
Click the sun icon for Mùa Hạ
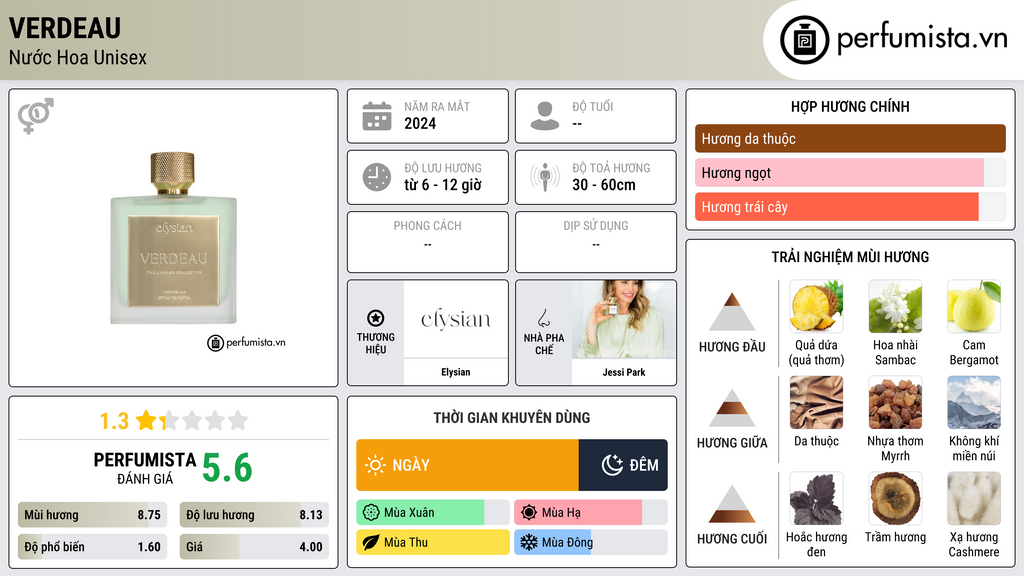529,513
